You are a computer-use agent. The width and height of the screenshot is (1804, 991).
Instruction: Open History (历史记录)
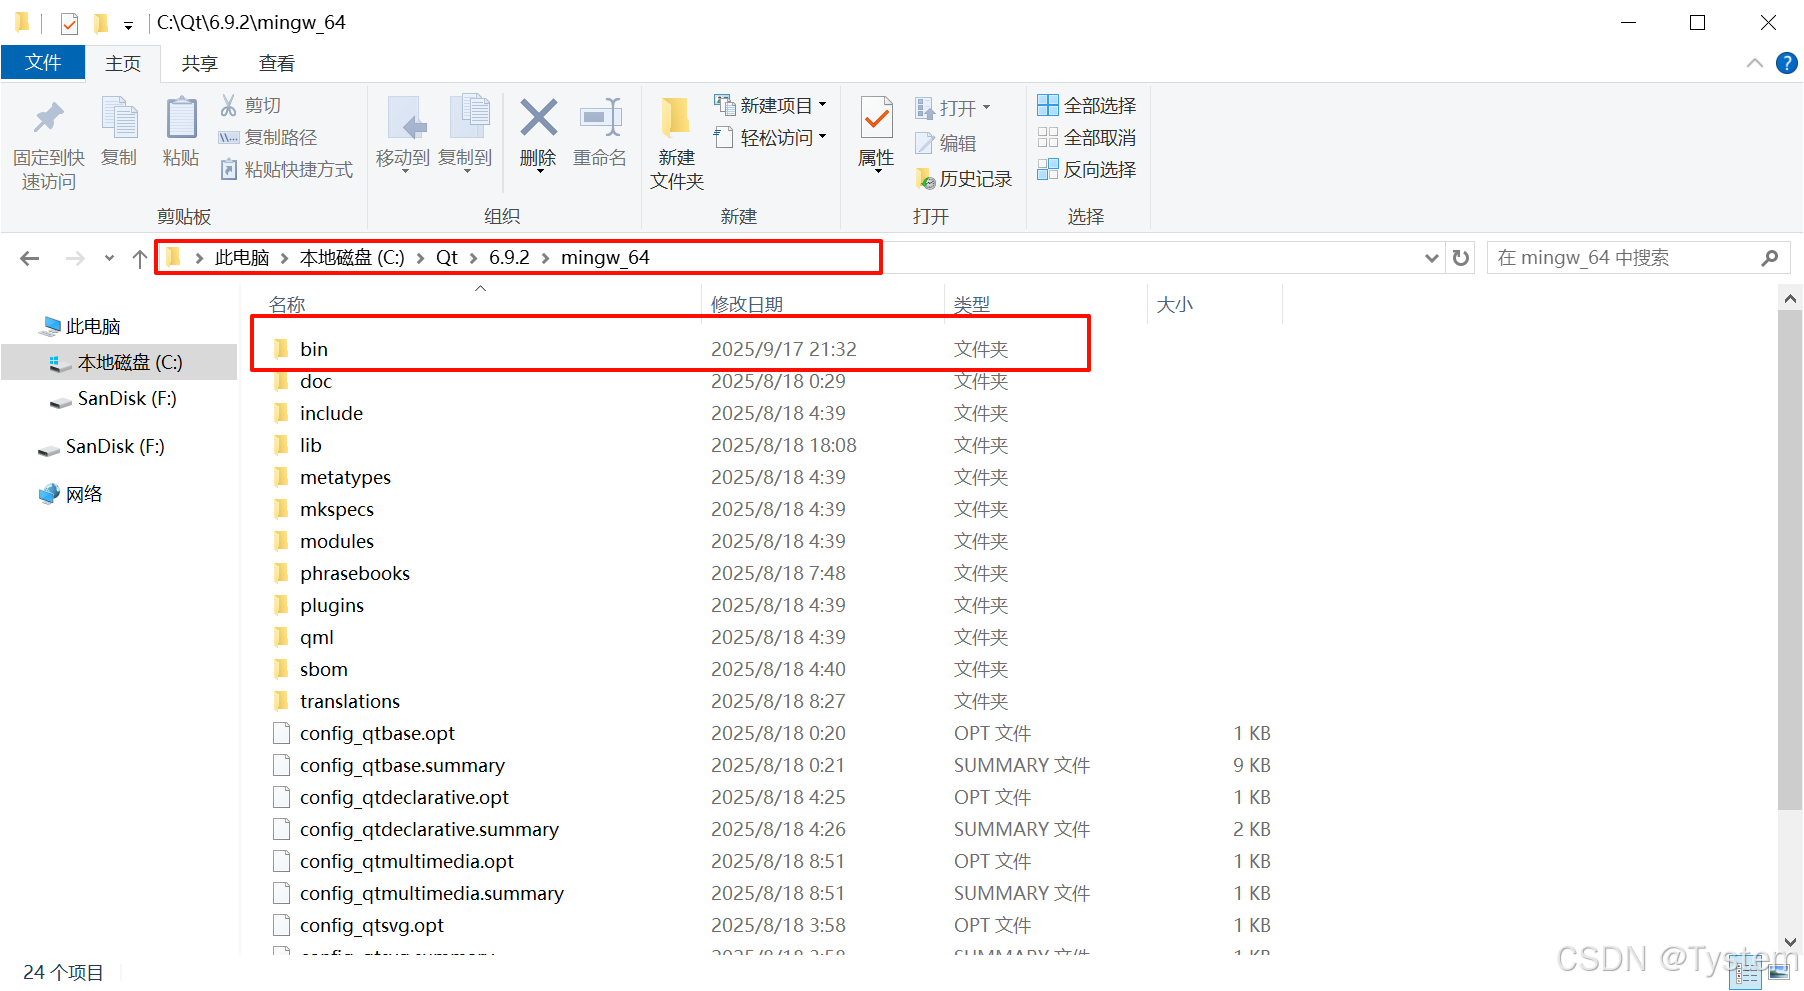964,178
